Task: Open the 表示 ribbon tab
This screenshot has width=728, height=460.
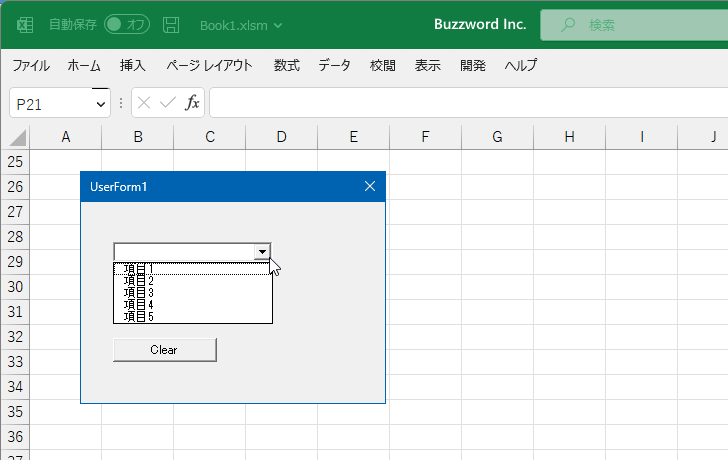Action: click(x=428, y=65)
